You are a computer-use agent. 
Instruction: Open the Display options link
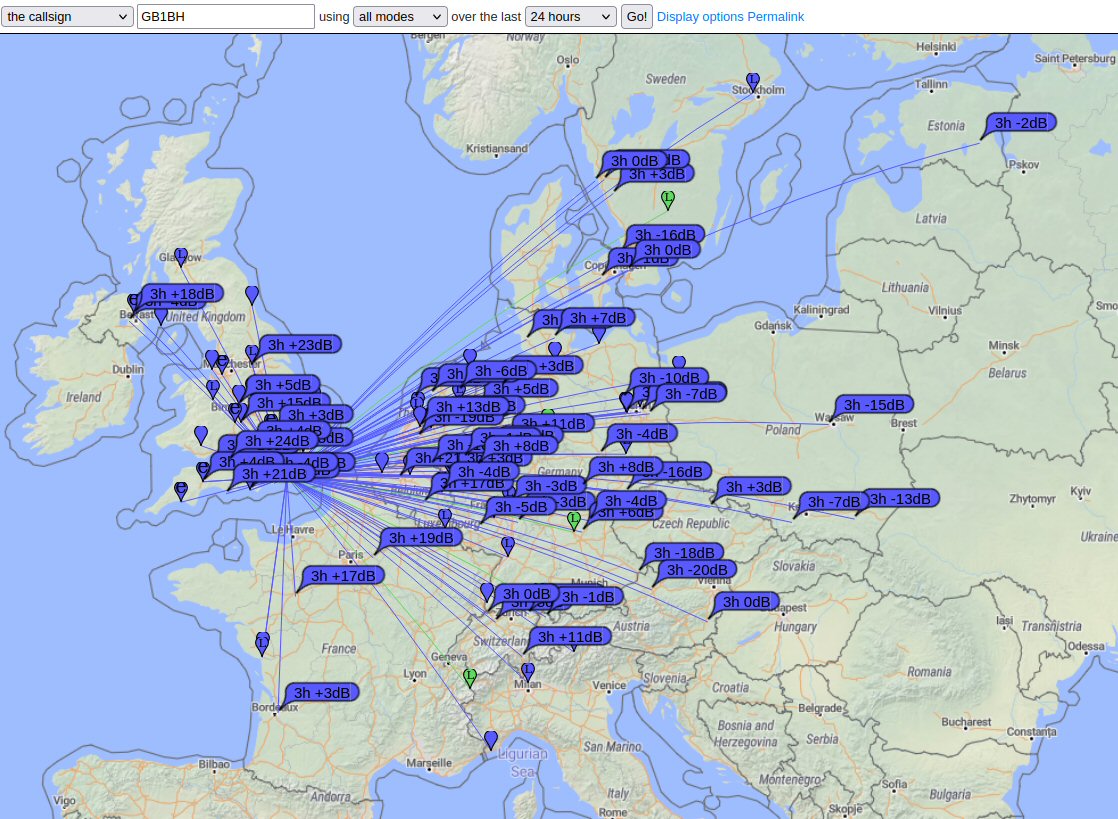700,17
